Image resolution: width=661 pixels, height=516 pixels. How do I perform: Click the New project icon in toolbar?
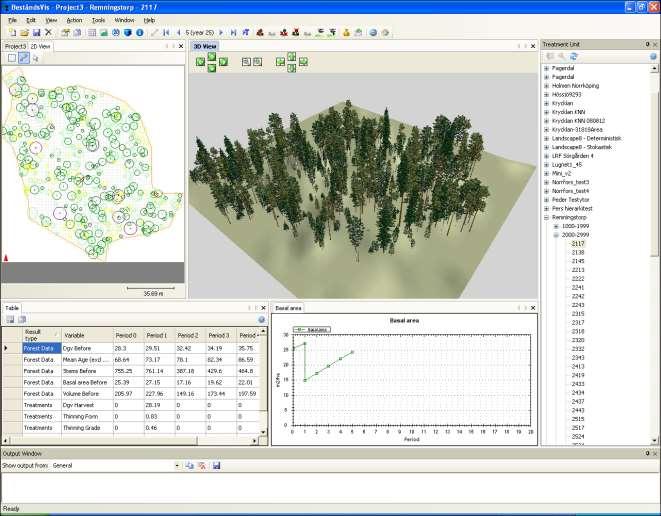[x=13, y=32]
